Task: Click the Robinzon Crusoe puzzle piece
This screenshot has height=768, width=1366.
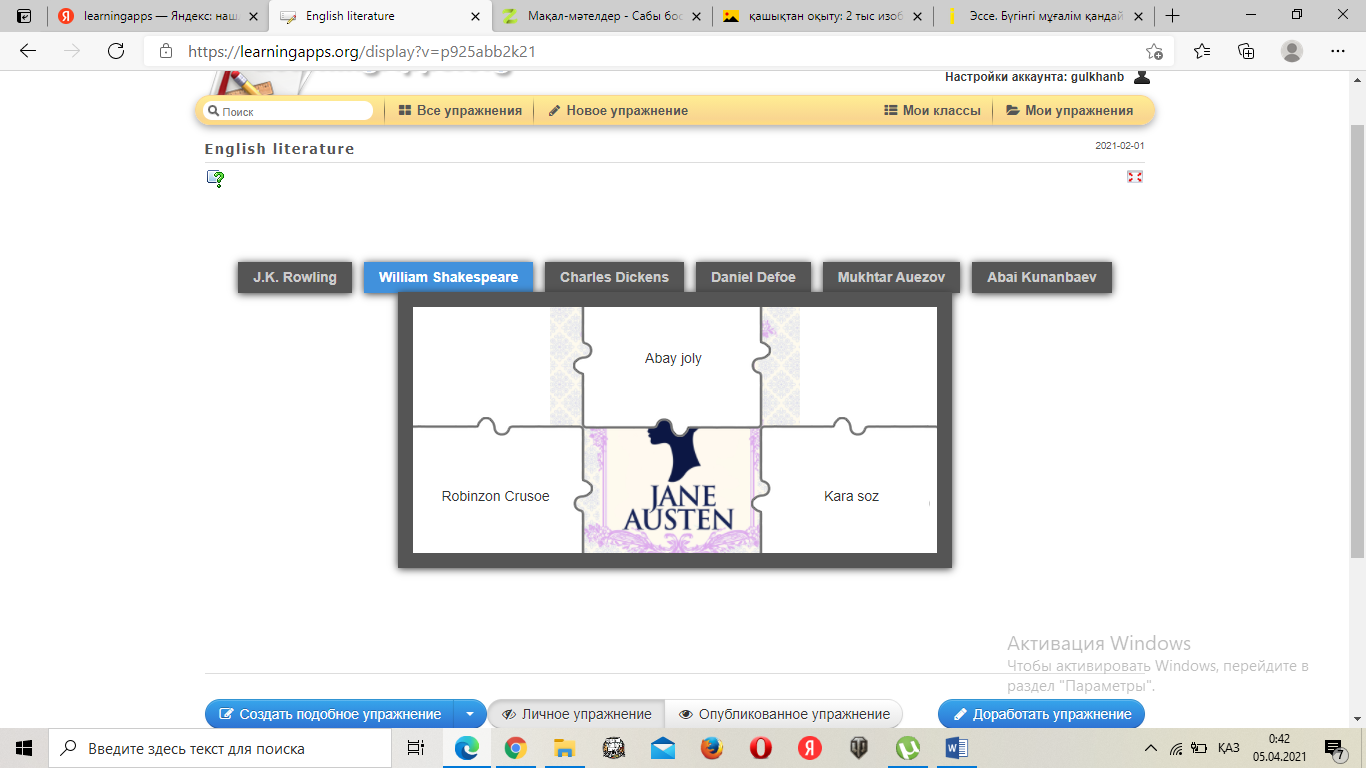Action: click(496, 490)
